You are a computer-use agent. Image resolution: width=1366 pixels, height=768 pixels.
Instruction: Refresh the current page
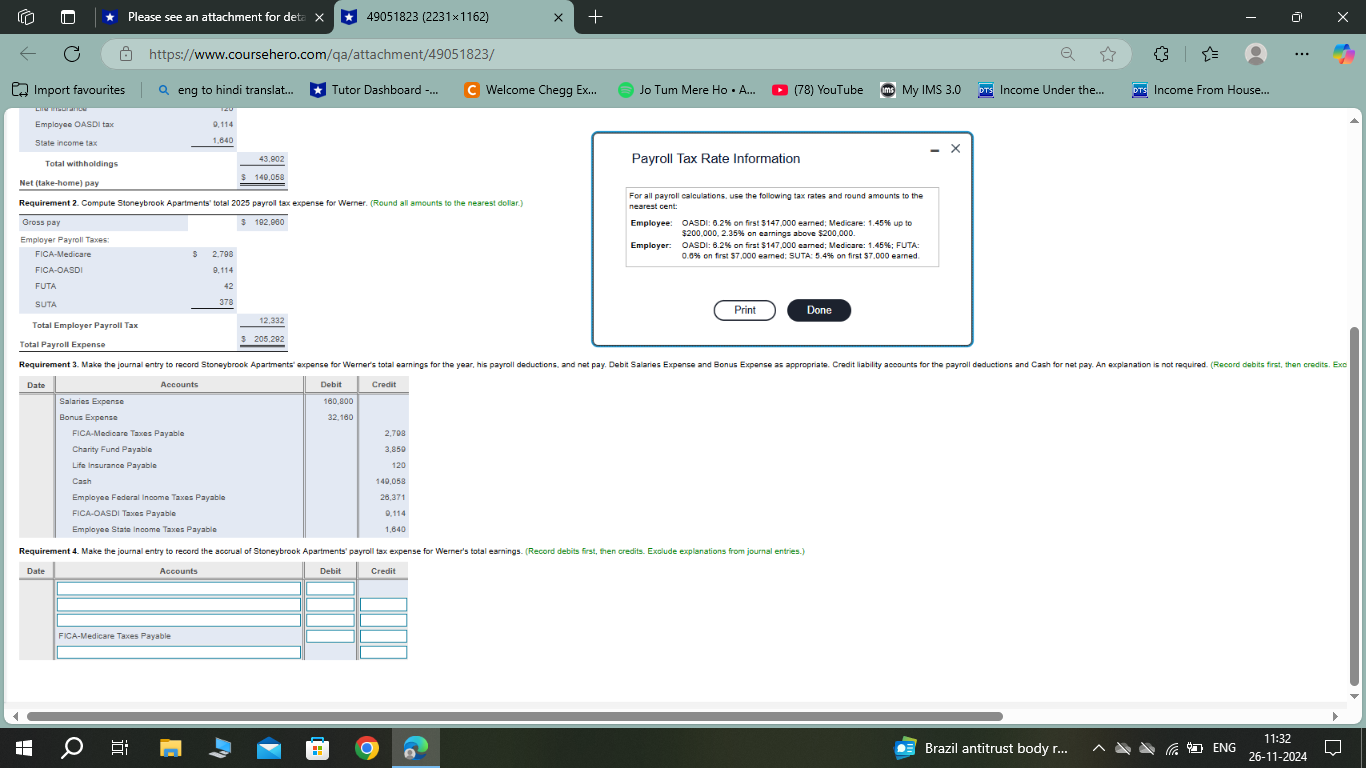pos(72,54)
